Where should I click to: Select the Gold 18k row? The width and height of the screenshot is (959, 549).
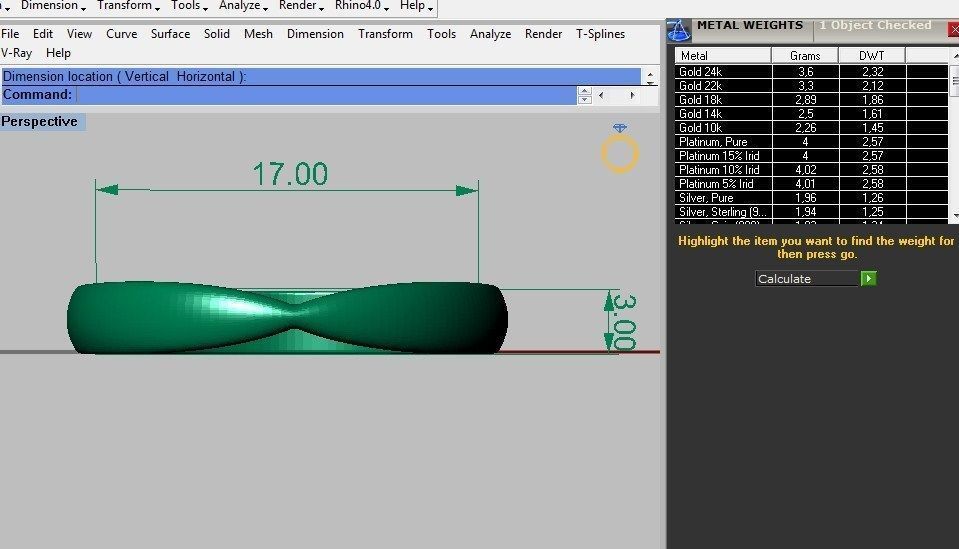coord(812,100)
